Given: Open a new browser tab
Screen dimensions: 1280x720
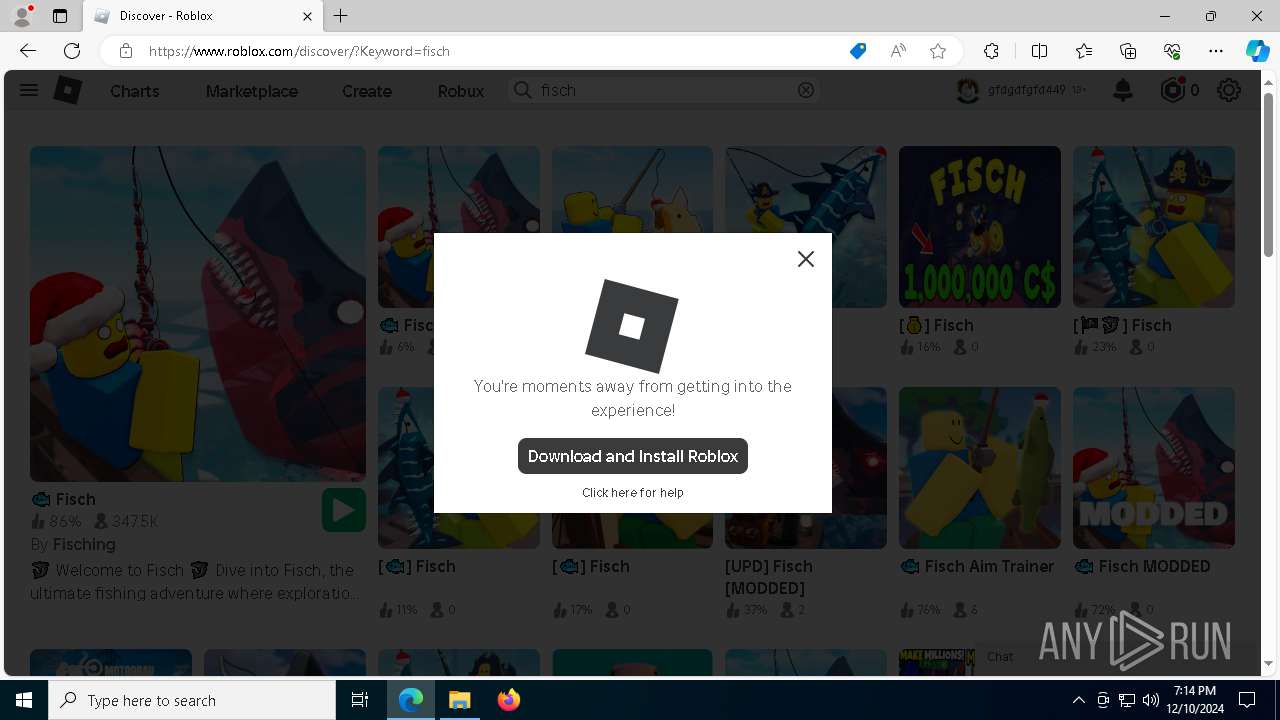Looking at the screenshot, I should point(341,16).
